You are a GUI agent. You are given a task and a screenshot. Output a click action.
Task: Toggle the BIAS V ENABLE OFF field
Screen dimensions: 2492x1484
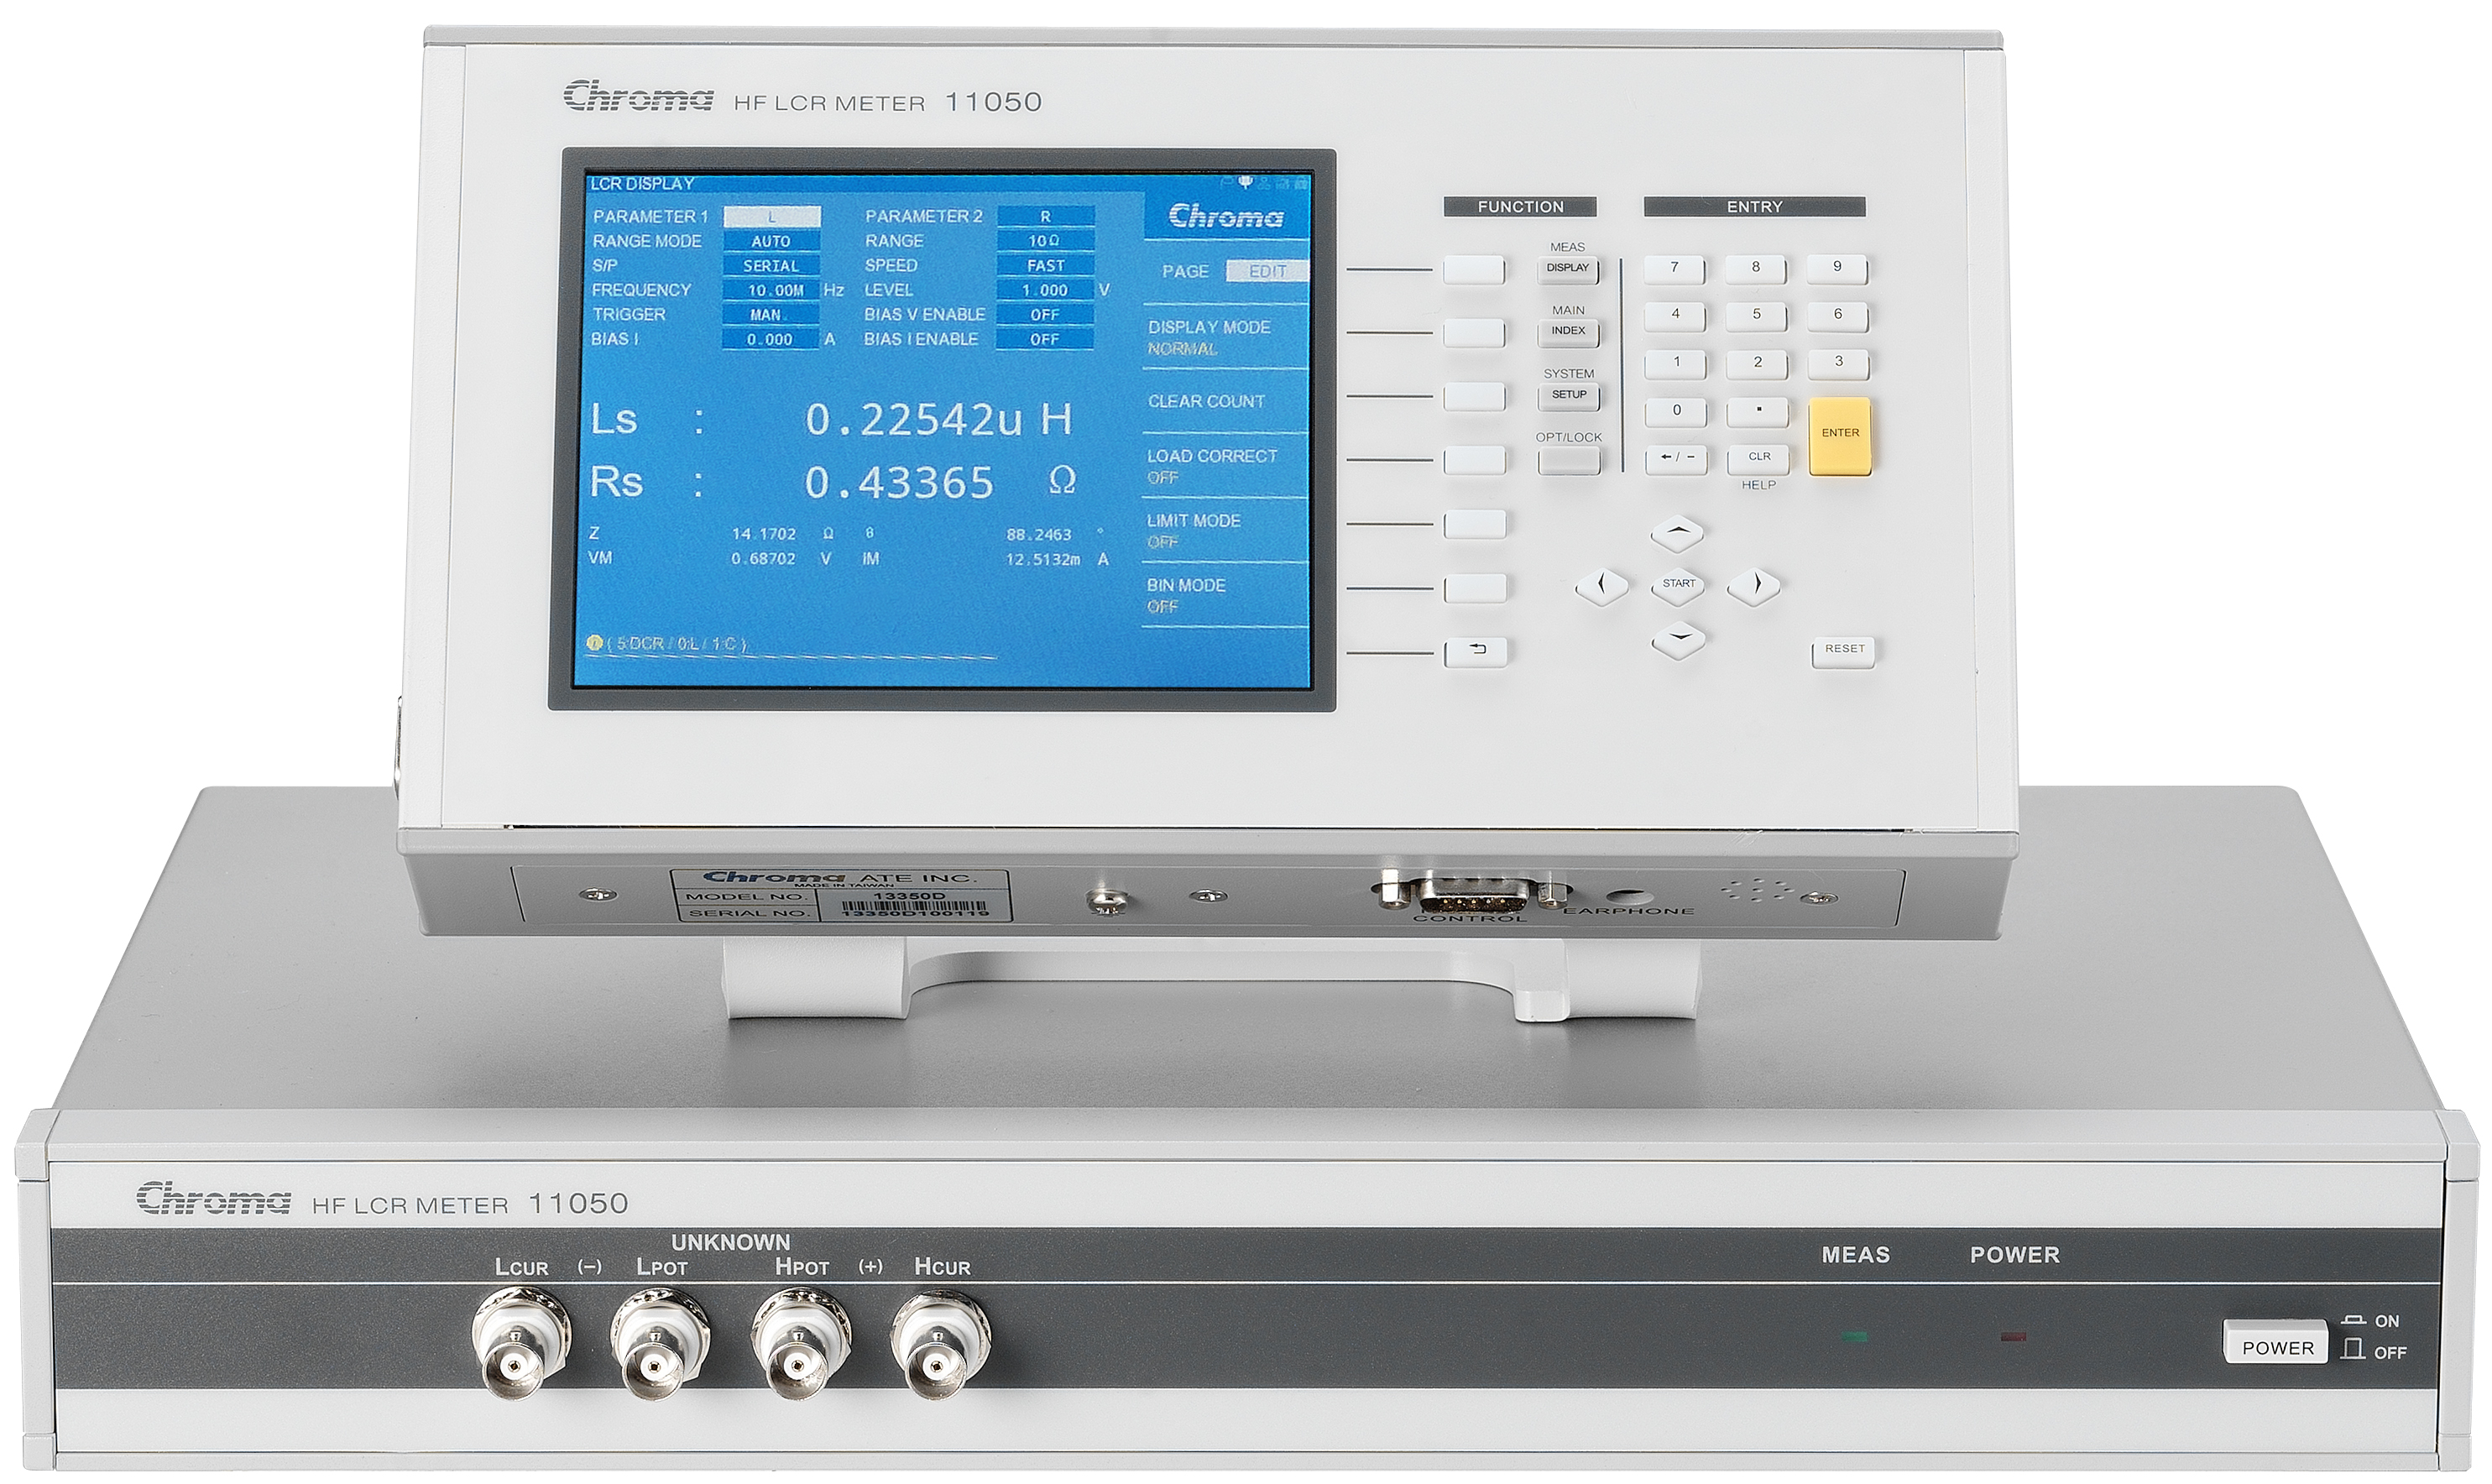[1044, 315]
